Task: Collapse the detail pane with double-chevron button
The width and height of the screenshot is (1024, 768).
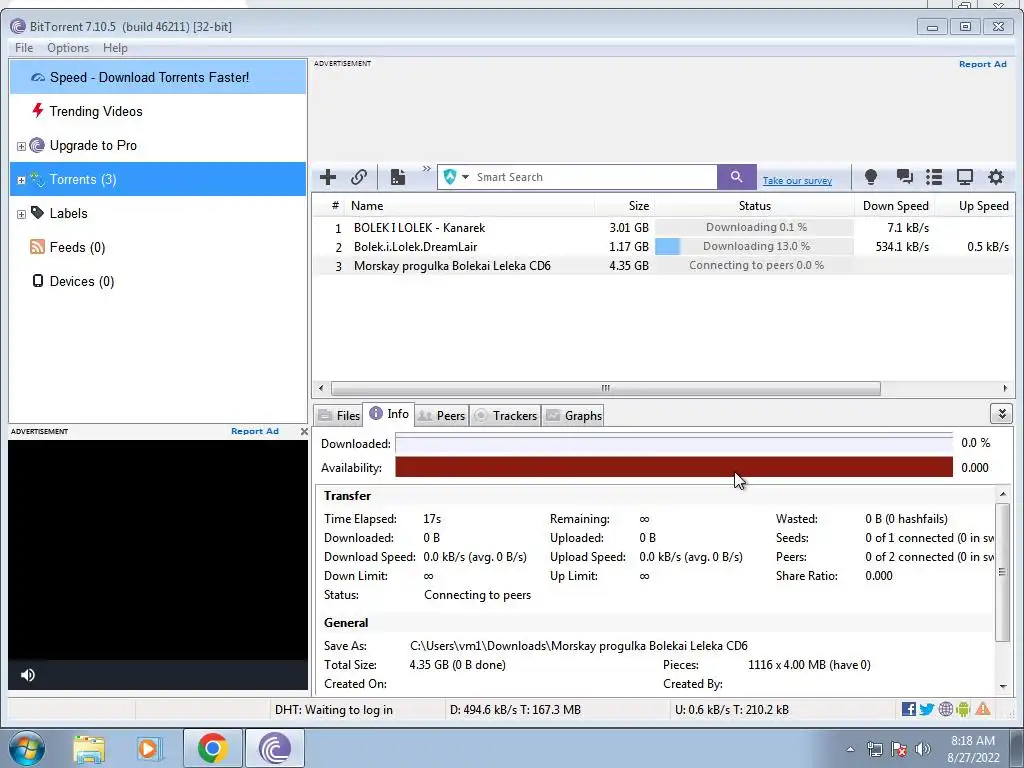Action: (x=1001, y=413)
